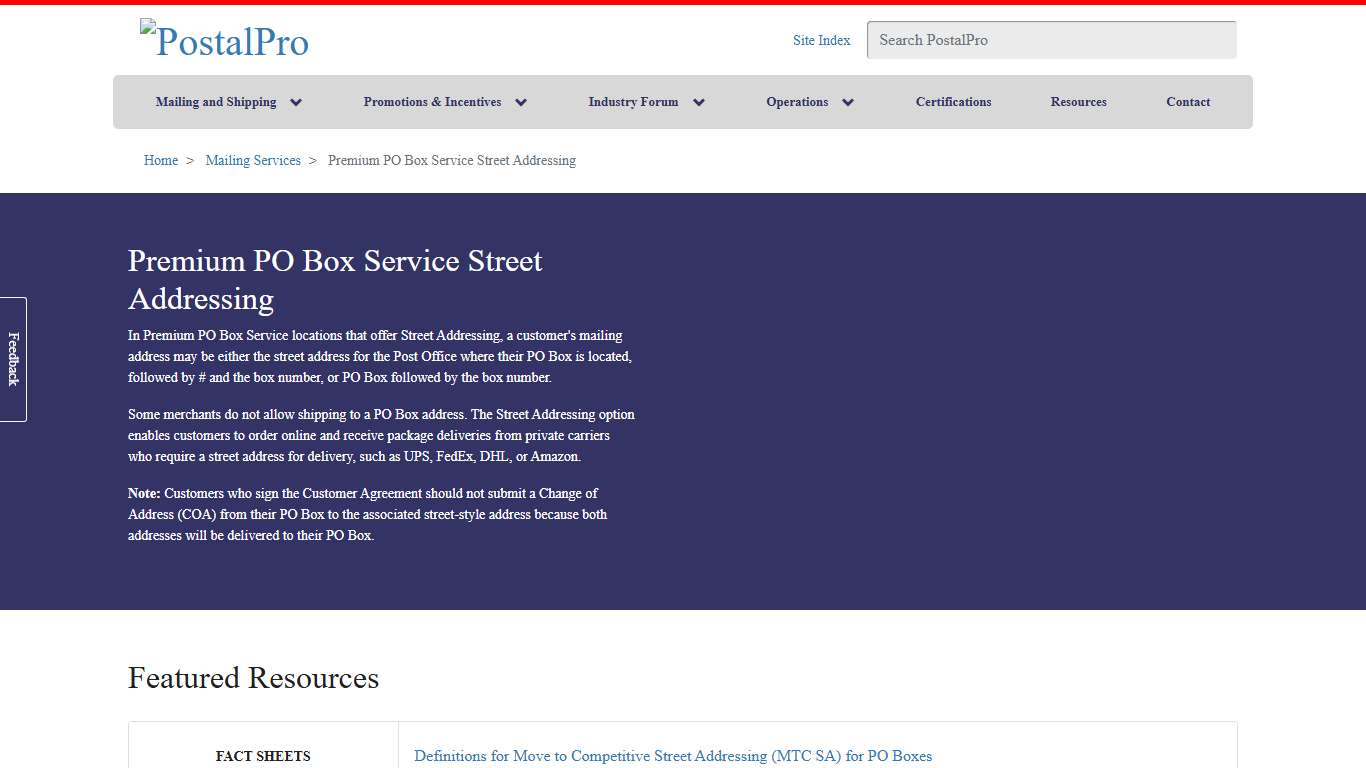Open the Site Index page
Screen dimensions: 1366x768
pyautogui.click(x=821, y=40)
